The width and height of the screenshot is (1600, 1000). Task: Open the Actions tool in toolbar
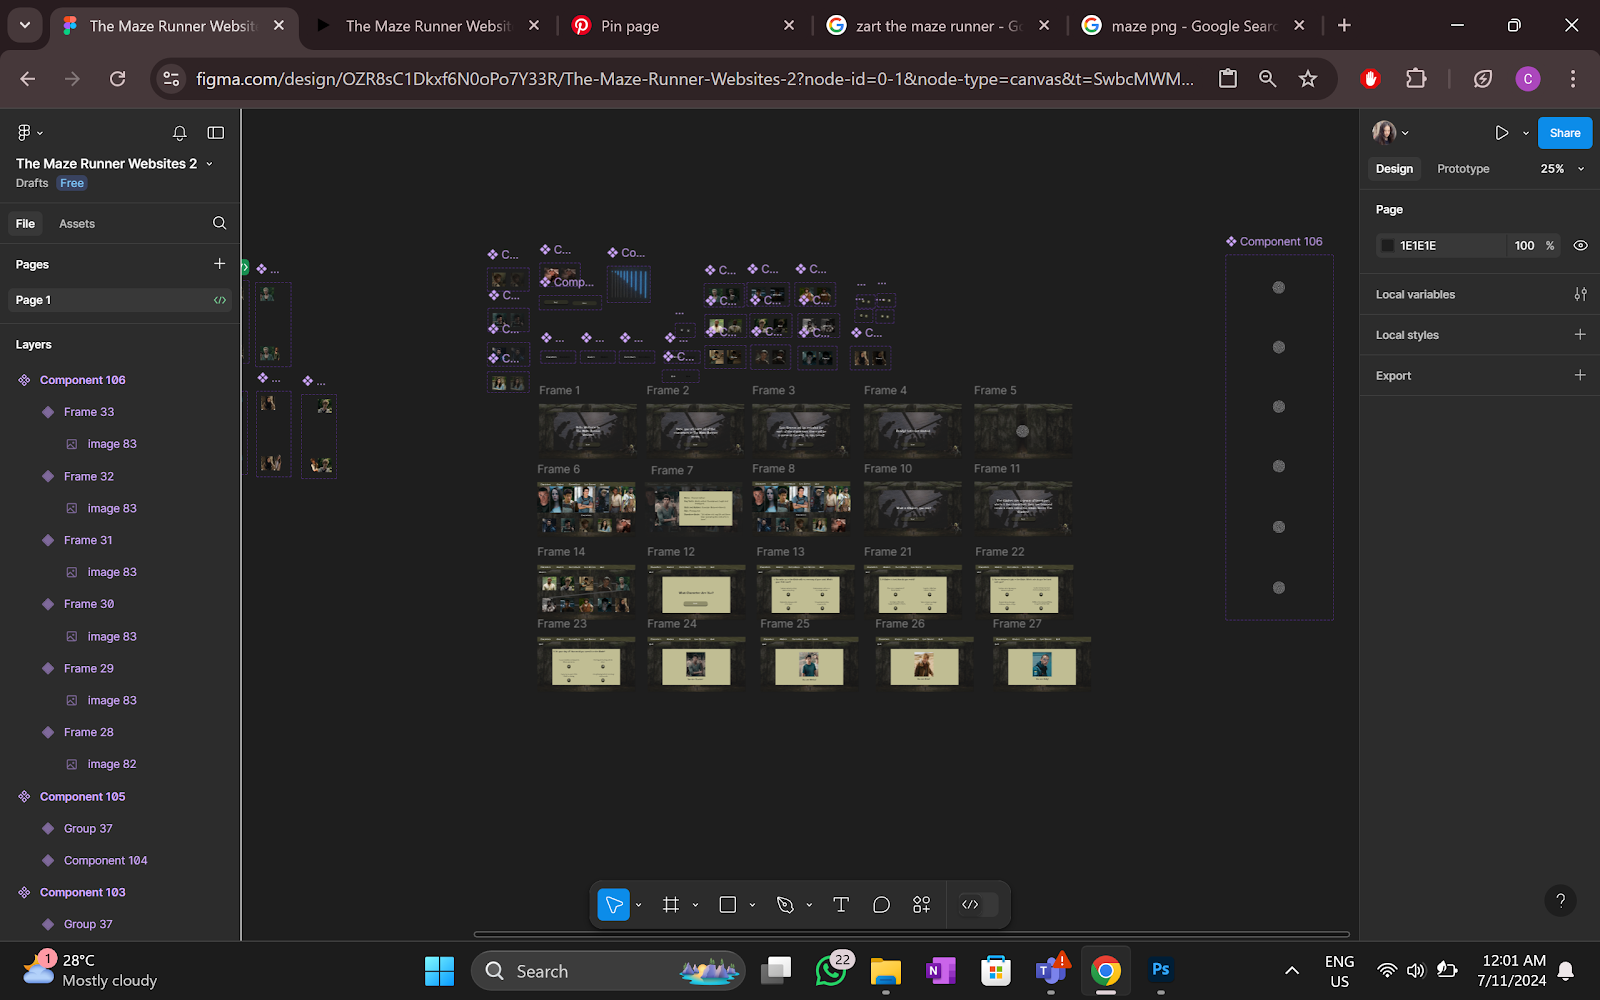921,905
